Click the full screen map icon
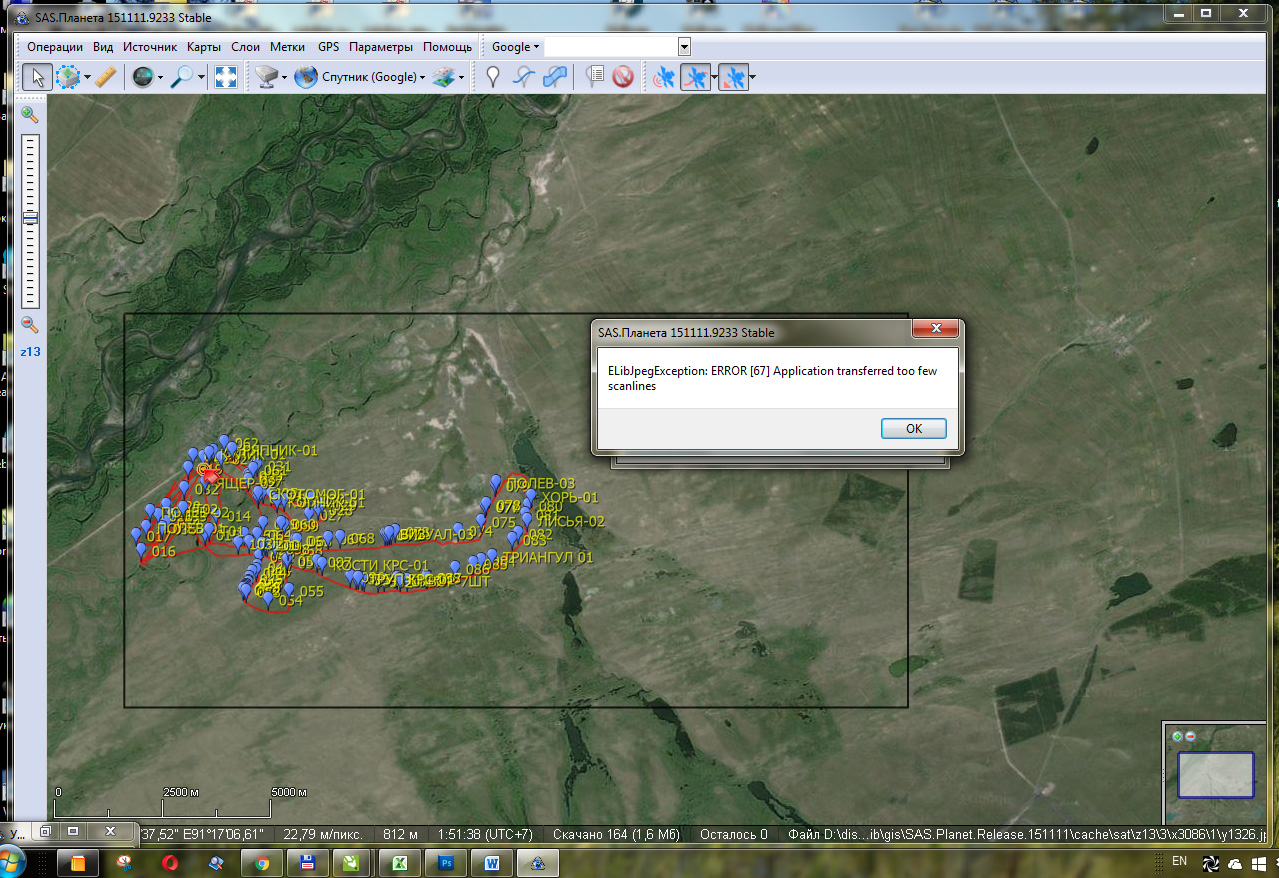Screen dimensions: 1279x878 pyautogui.click(x=226, y=77)
